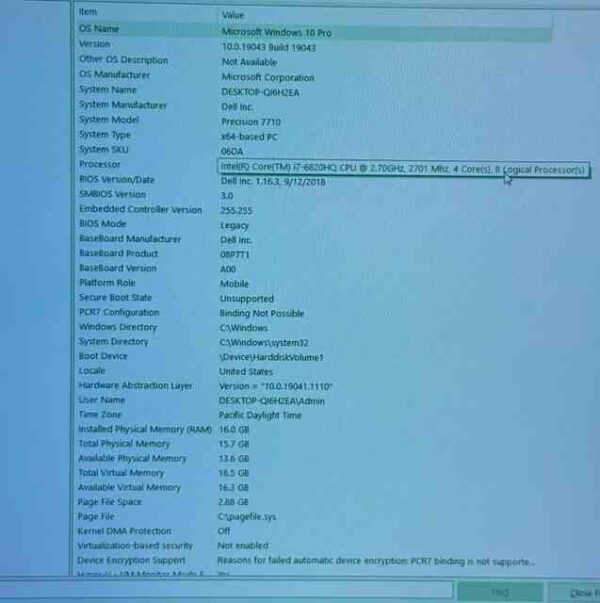Click the Find what search field
Image resolution: width=600 pixels, height=603 pixels.
point(227,590)
